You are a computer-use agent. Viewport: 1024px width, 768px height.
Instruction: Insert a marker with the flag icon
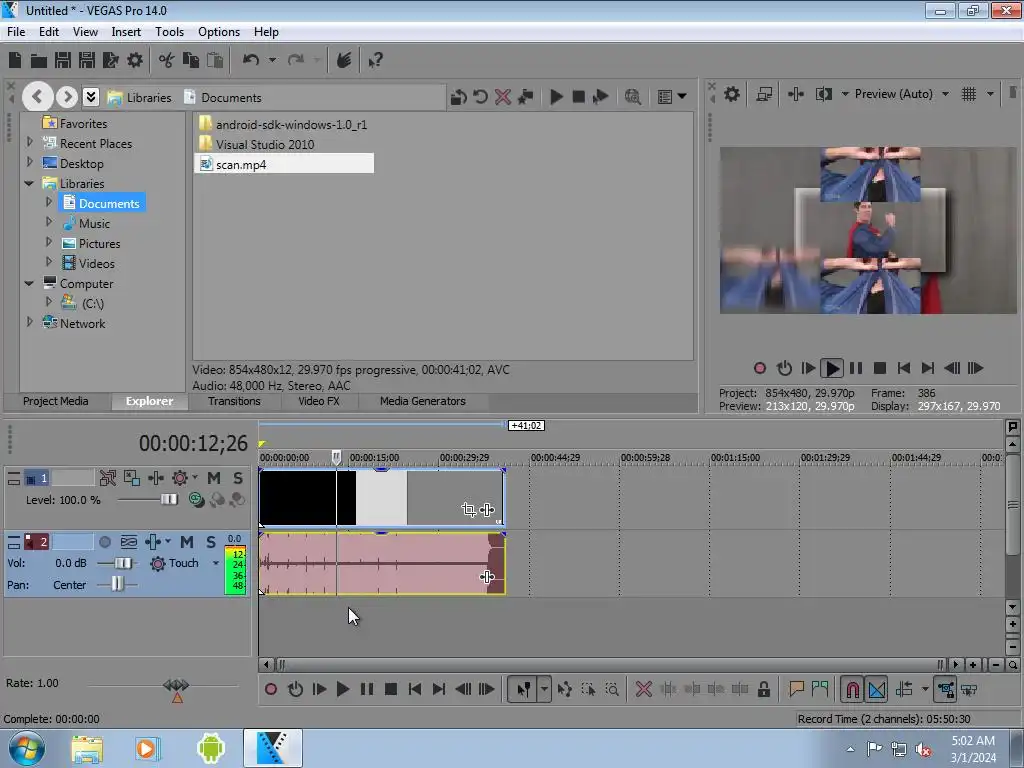(795, 689)
